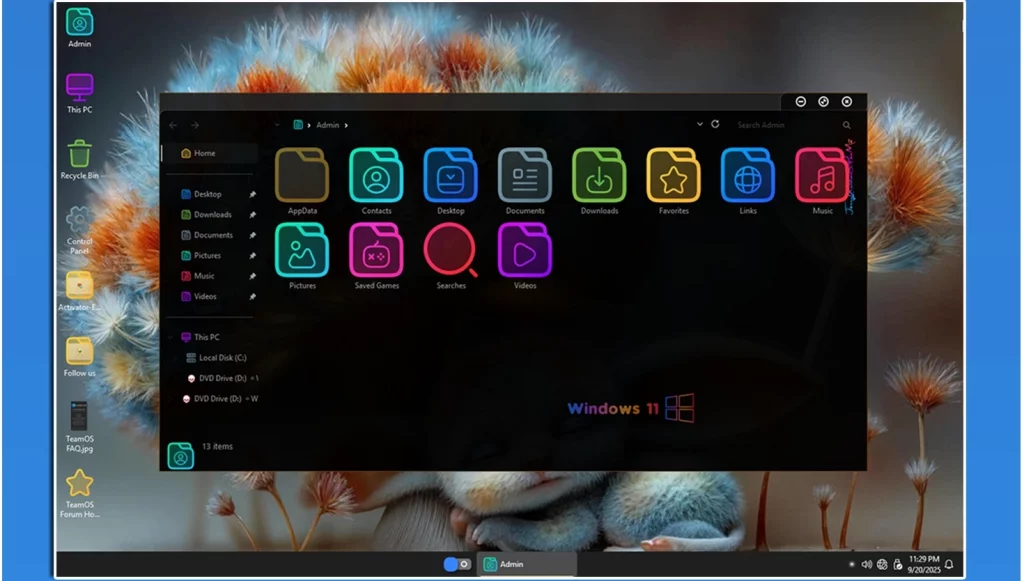Click the toggle-style Start button on taskbar
The width and height of the screenshot is (1024, 581).
tap(457, 564)
